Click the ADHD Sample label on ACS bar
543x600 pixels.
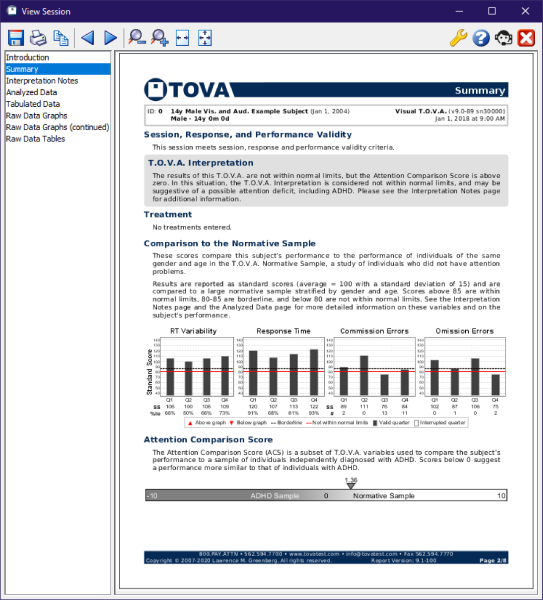[x=275, y=496]
